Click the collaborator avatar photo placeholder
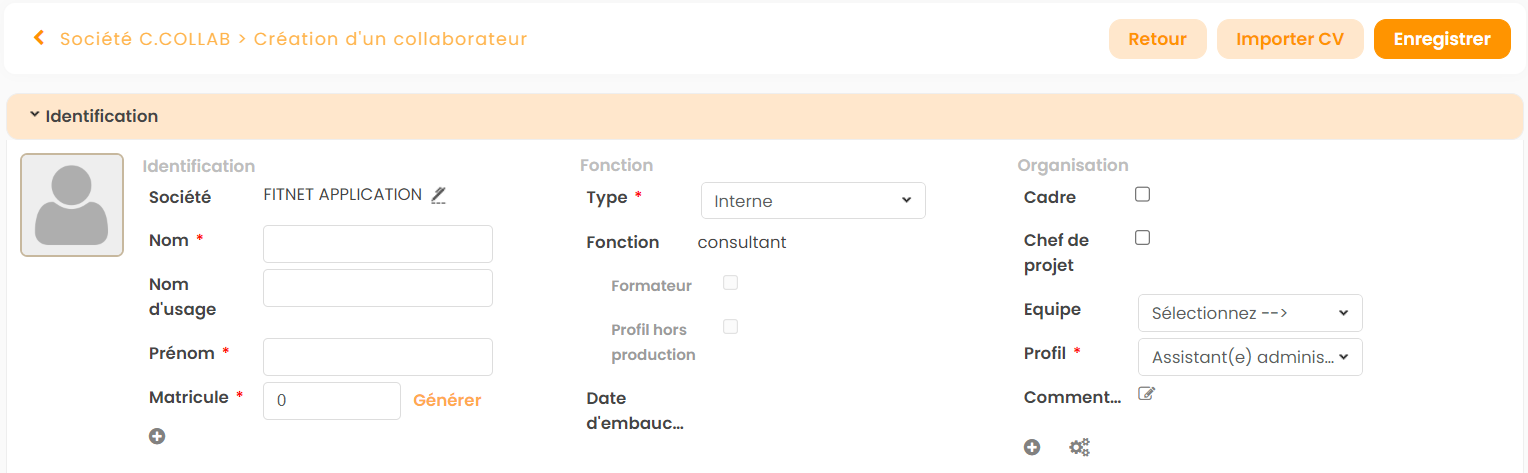This screenshot has height=473, width=1528. 72,205
